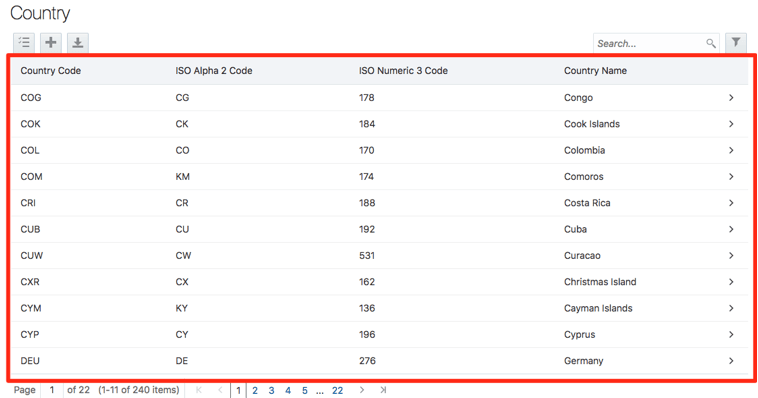This screenshot has width=758, height=398.
Task: Click the numeric code 276 cell
Action: [367, 361]
